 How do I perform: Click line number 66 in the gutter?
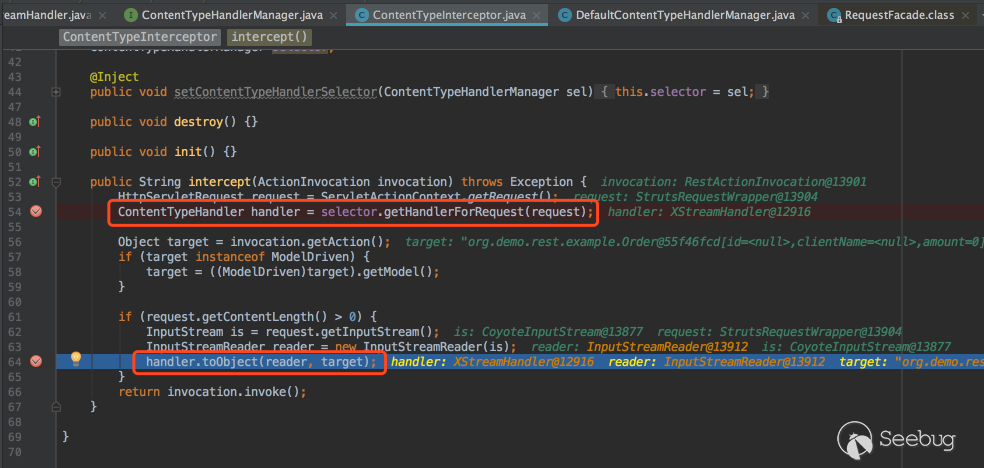(x=14, y=391)
